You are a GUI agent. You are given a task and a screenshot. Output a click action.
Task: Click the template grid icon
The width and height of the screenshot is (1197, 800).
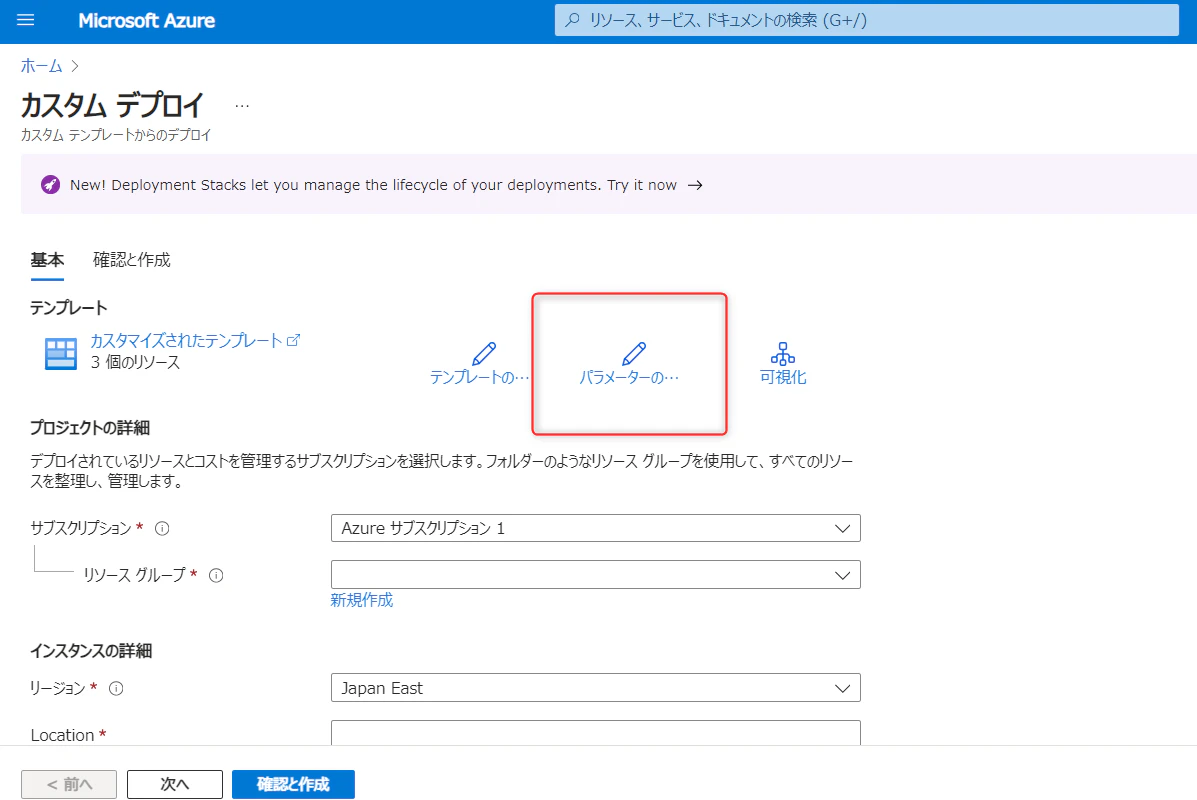pos(61,353)
